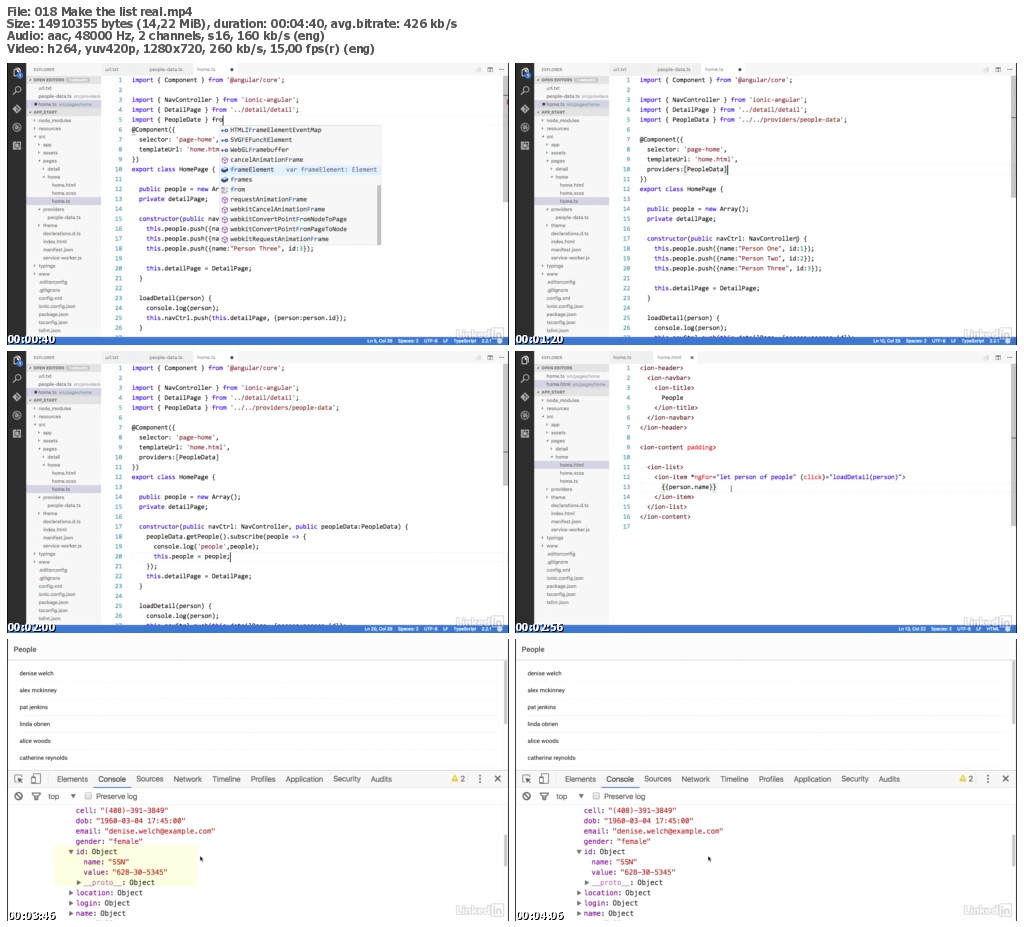Open Explorer icon in the 00:02:56 frame
The width and height of the screenshot is (1024, 927).
click(x=525, y=360)
